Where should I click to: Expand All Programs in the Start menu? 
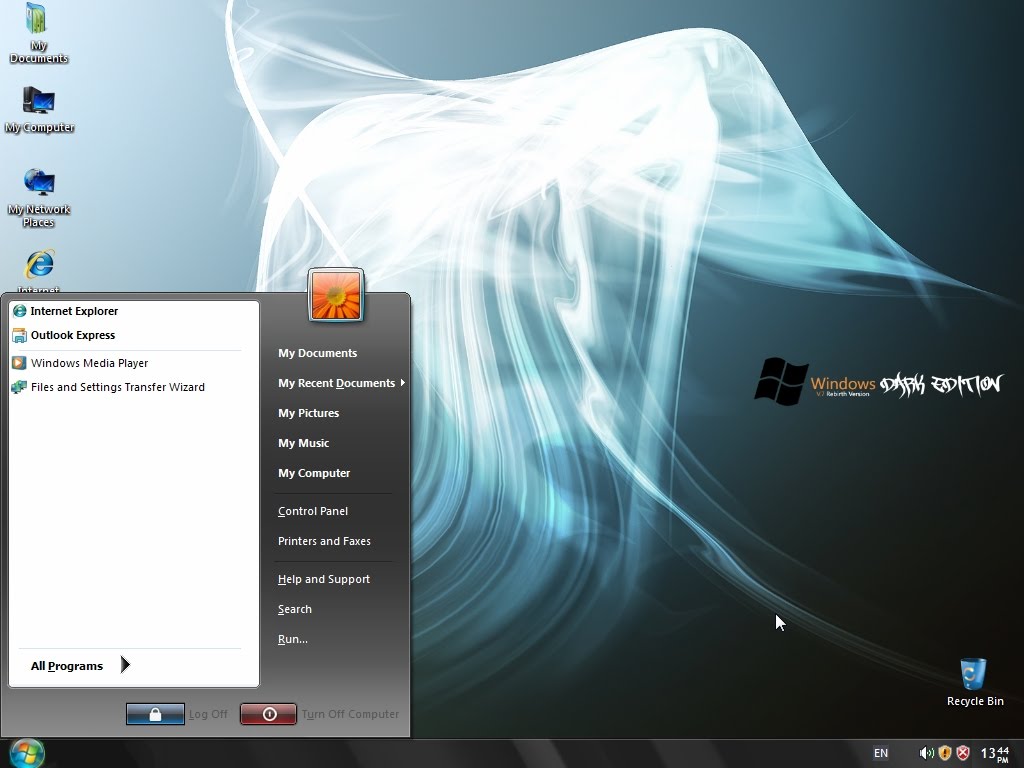[66, 665]
